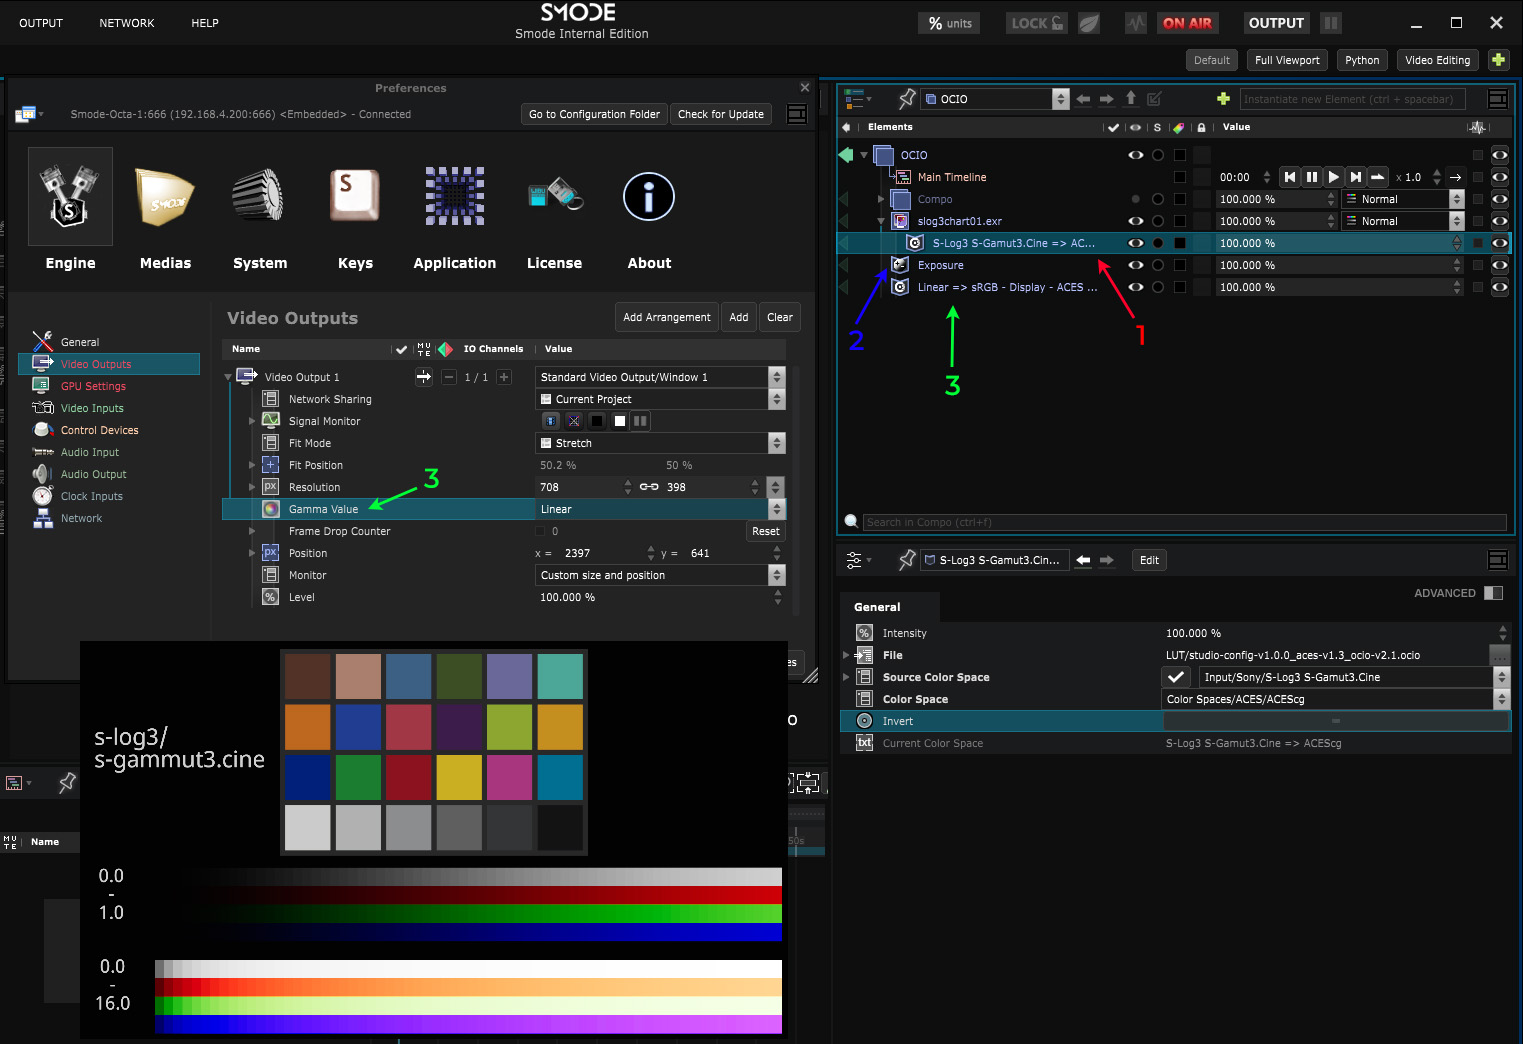
Task: Click the Add video output button
Action: (x=738, y=317)
